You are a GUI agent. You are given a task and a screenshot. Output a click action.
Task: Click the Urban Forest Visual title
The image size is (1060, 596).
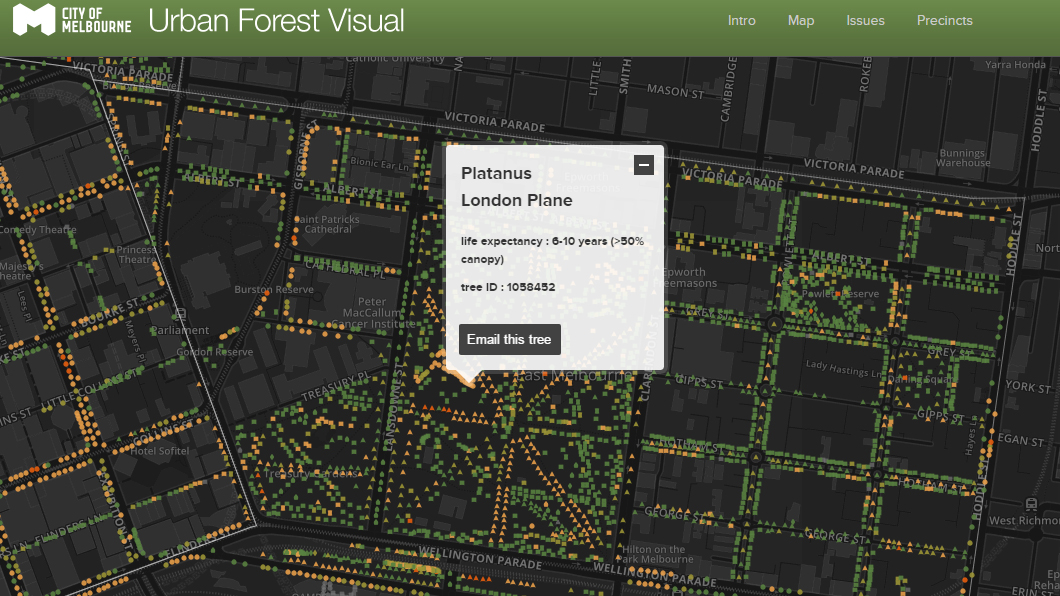coord(276,21)
